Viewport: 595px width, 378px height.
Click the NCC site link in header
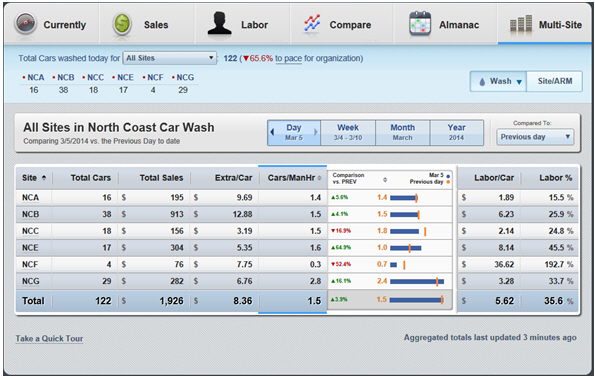click(95, 77)
